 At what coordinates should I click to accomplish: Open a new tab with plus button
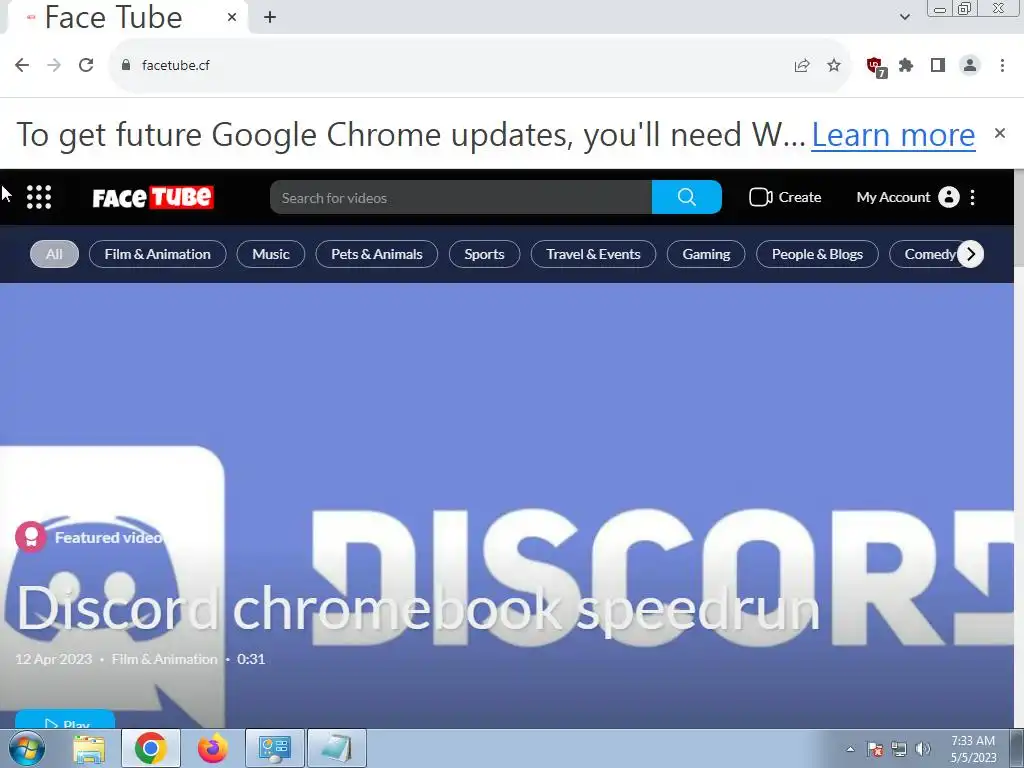coord(270,17)
